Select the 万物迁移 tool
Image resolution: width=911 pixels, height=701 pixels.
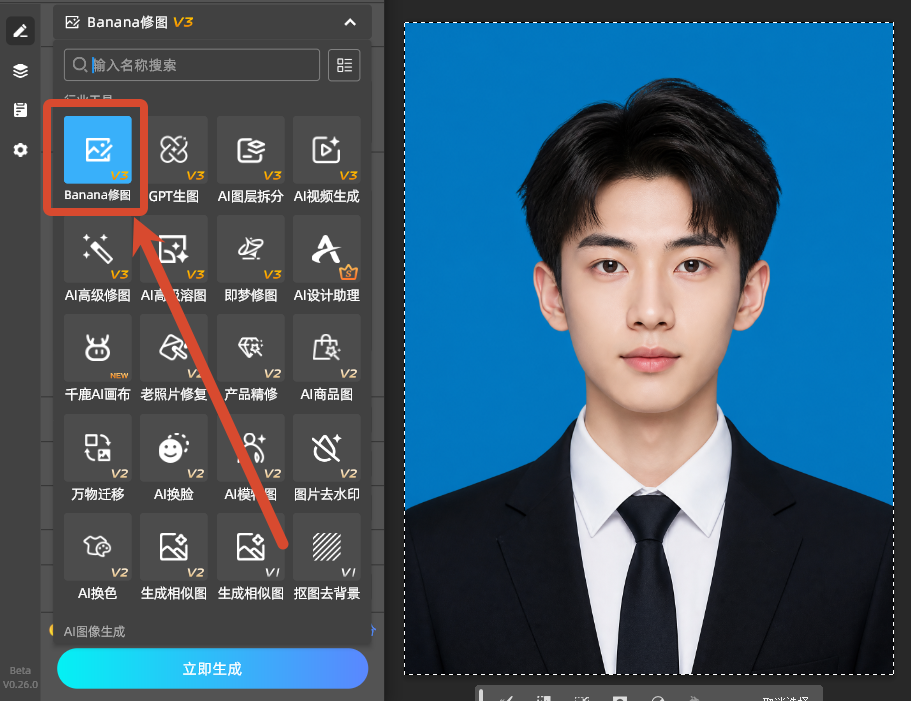98,448
